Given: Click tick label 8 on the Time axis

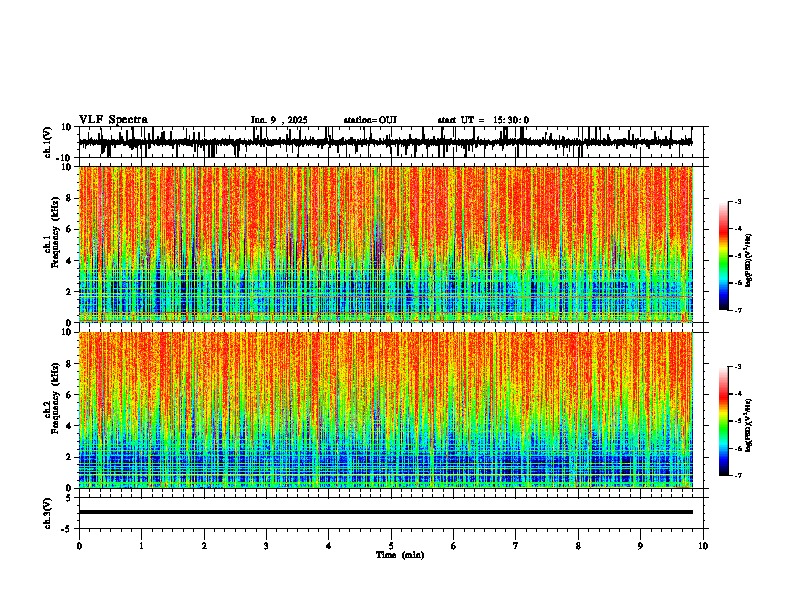Looking at the screenshot, I should 578,546.
